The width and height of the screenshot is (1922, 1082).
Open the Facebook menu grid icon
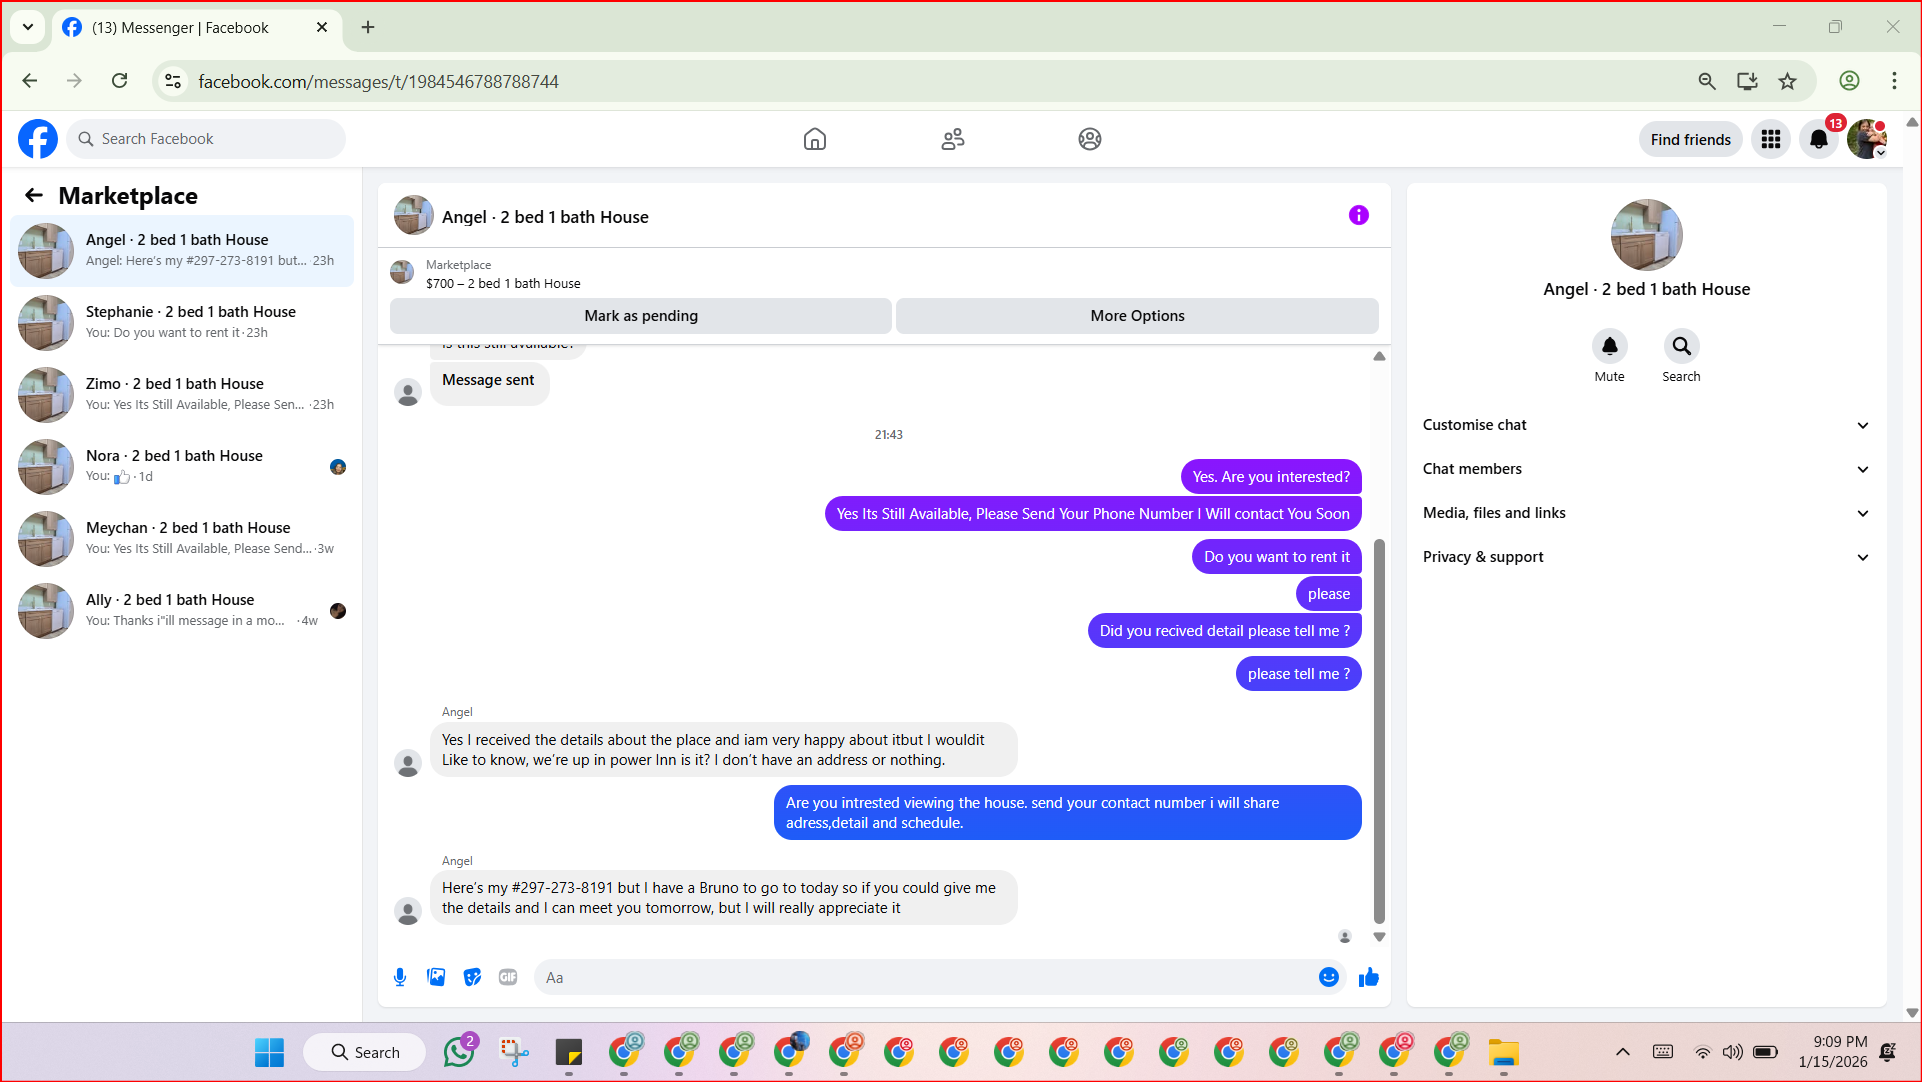tap(1770, 139)
